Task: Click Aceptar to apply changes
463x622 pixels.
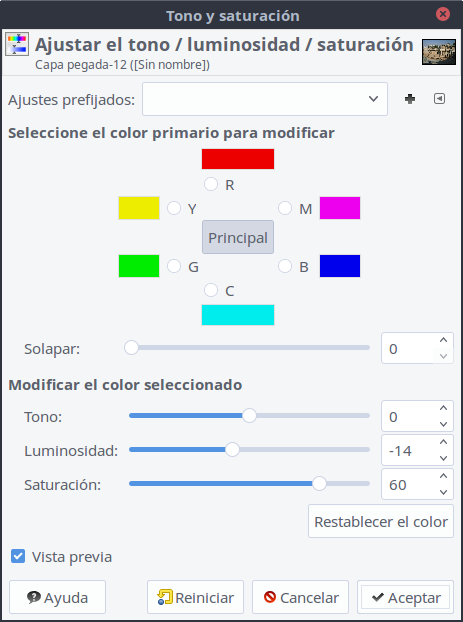Action: coord(405,597)
